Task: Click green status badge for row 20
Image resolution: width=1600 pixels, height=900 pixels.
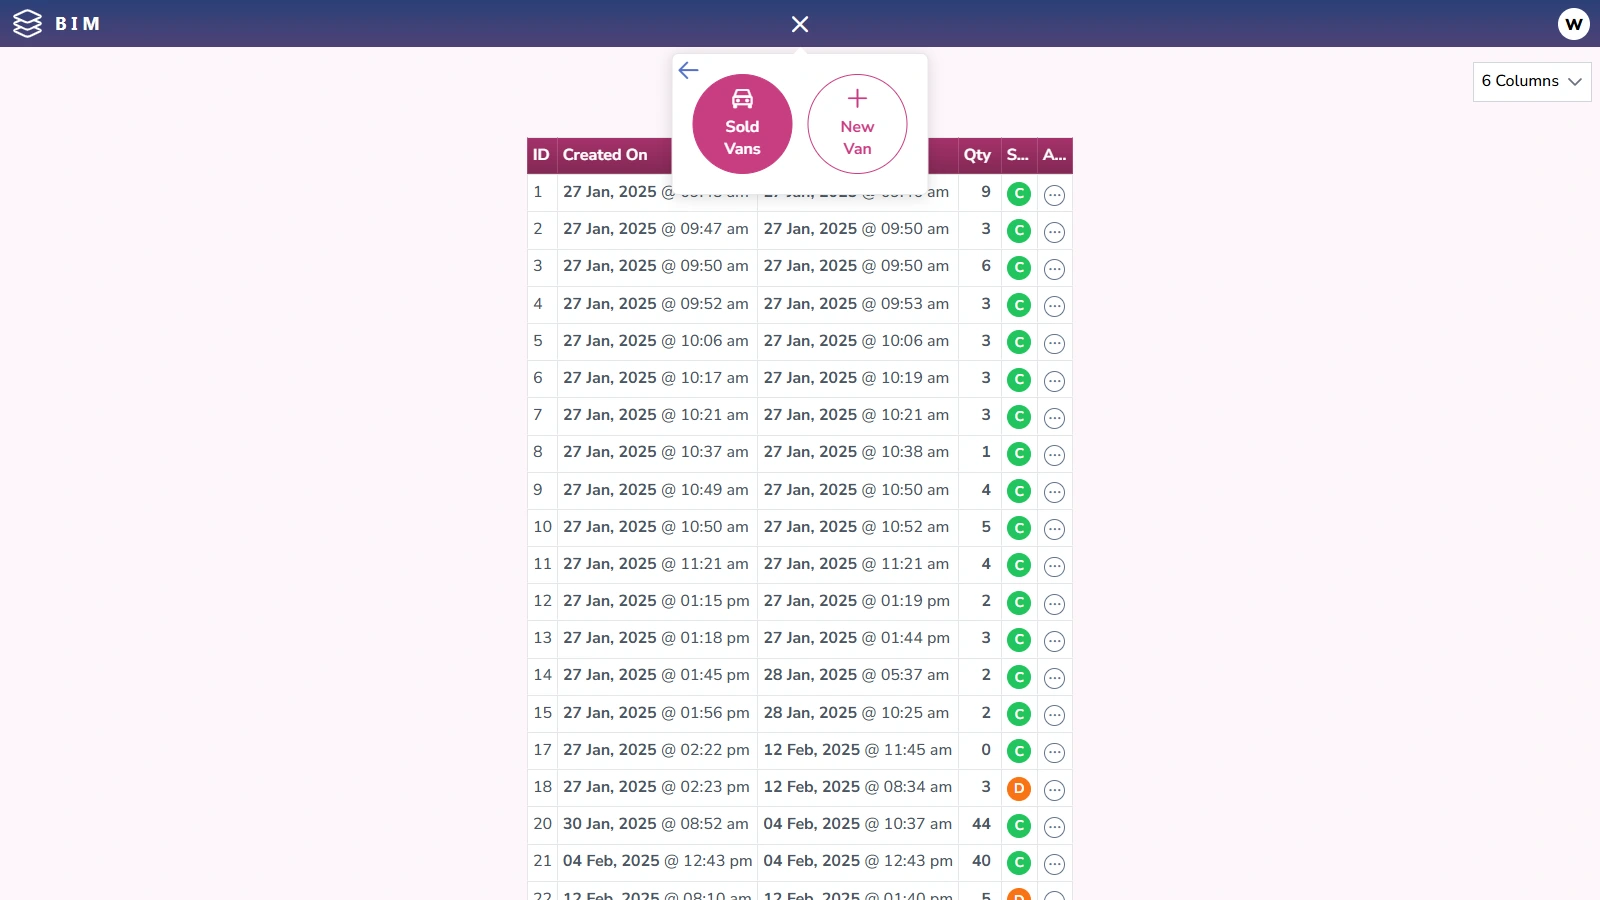Action: (1018, 825)
